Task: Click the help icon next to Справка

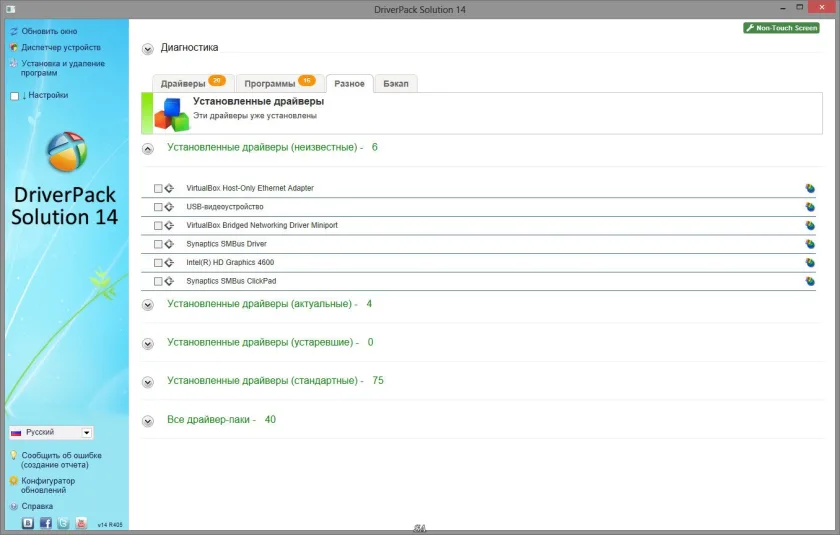Action: pos(14,506)
